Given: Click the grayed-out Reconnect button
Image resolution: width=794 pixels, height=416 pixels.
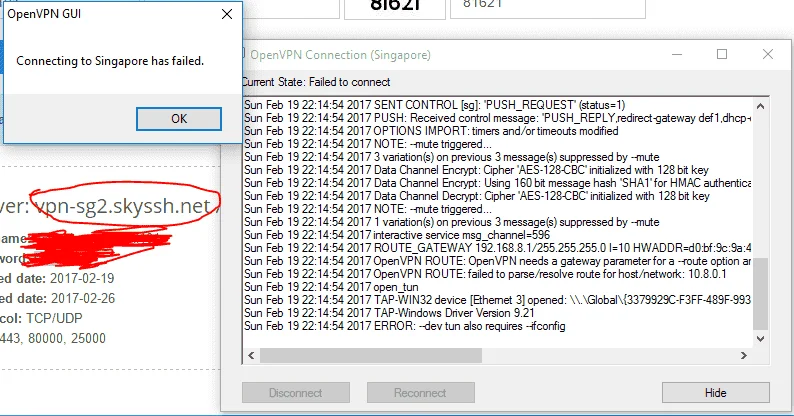Looking at the screenshot, I should pos(420,393).
